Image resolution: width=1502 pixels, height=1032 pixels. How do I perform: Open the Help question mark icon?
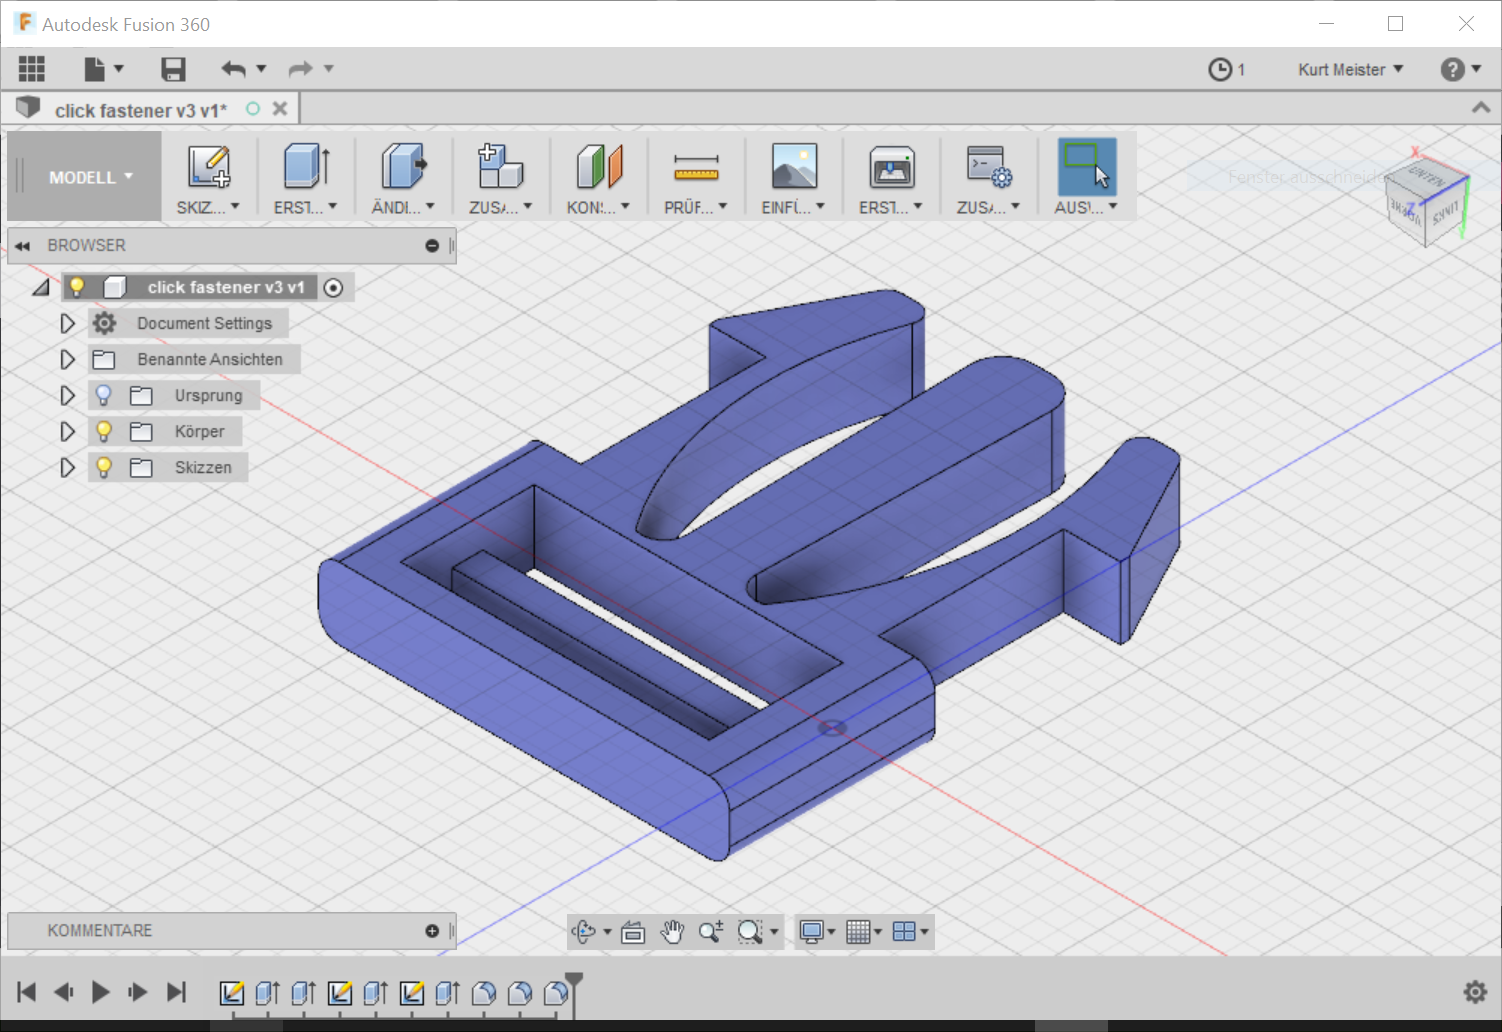[x=1452, y=69]
